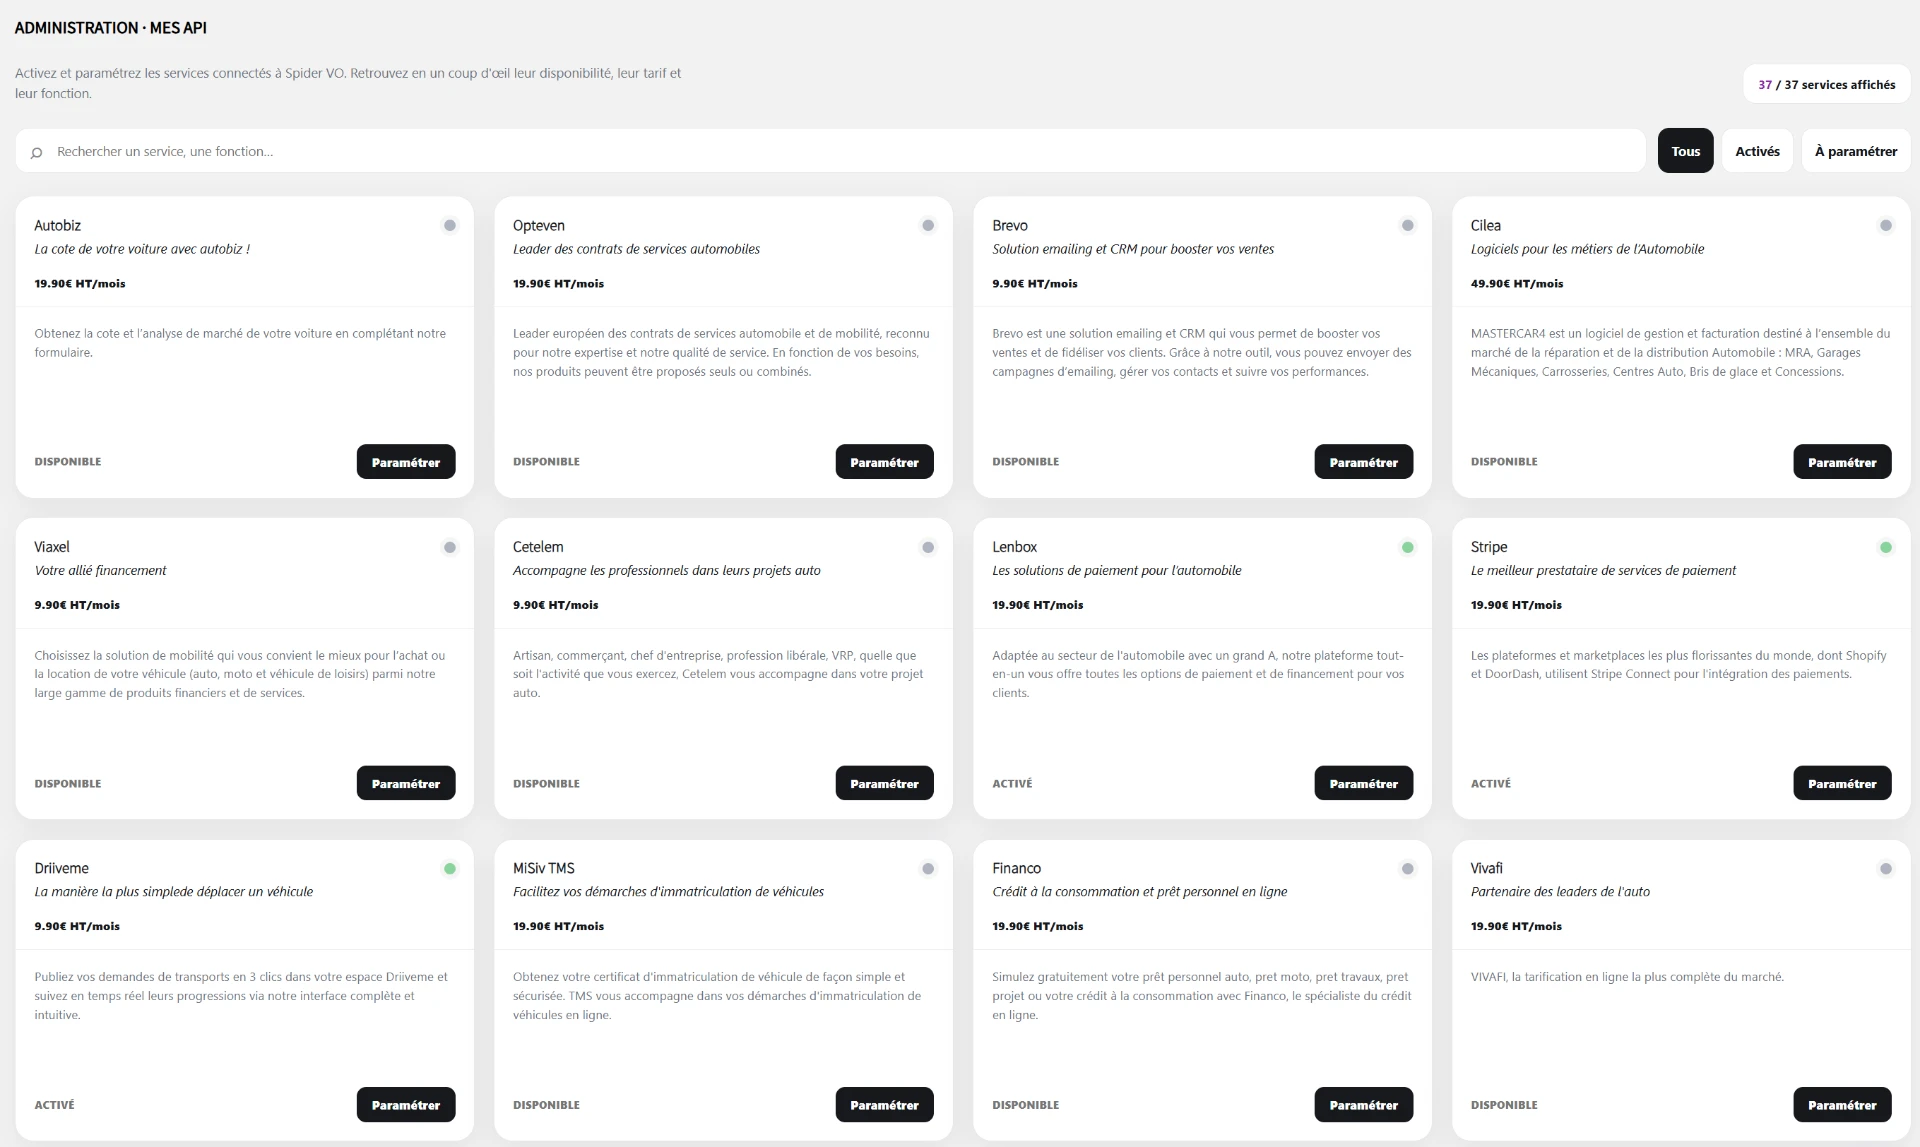Click the Vivafi service name
Screen dimensions: 1920x1147
tap(1486, 868)
